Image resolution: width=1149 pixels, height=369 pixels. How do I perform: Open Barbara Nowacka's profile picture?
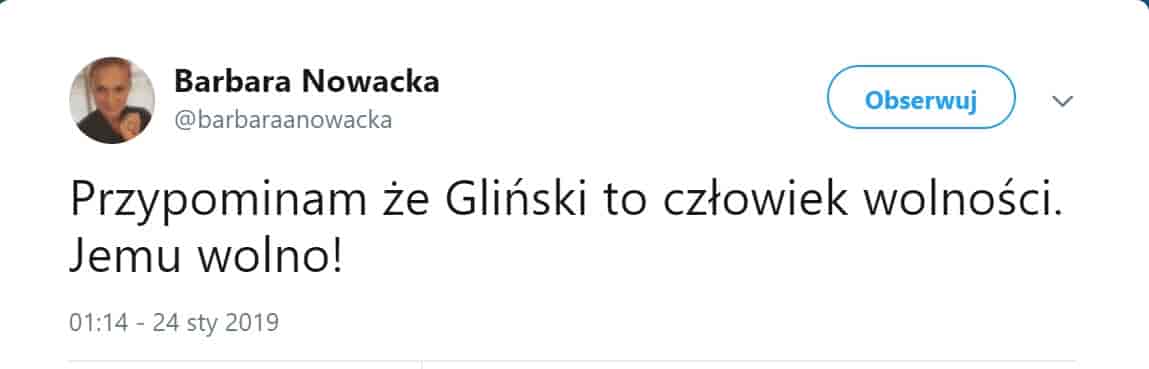[111, 100]
